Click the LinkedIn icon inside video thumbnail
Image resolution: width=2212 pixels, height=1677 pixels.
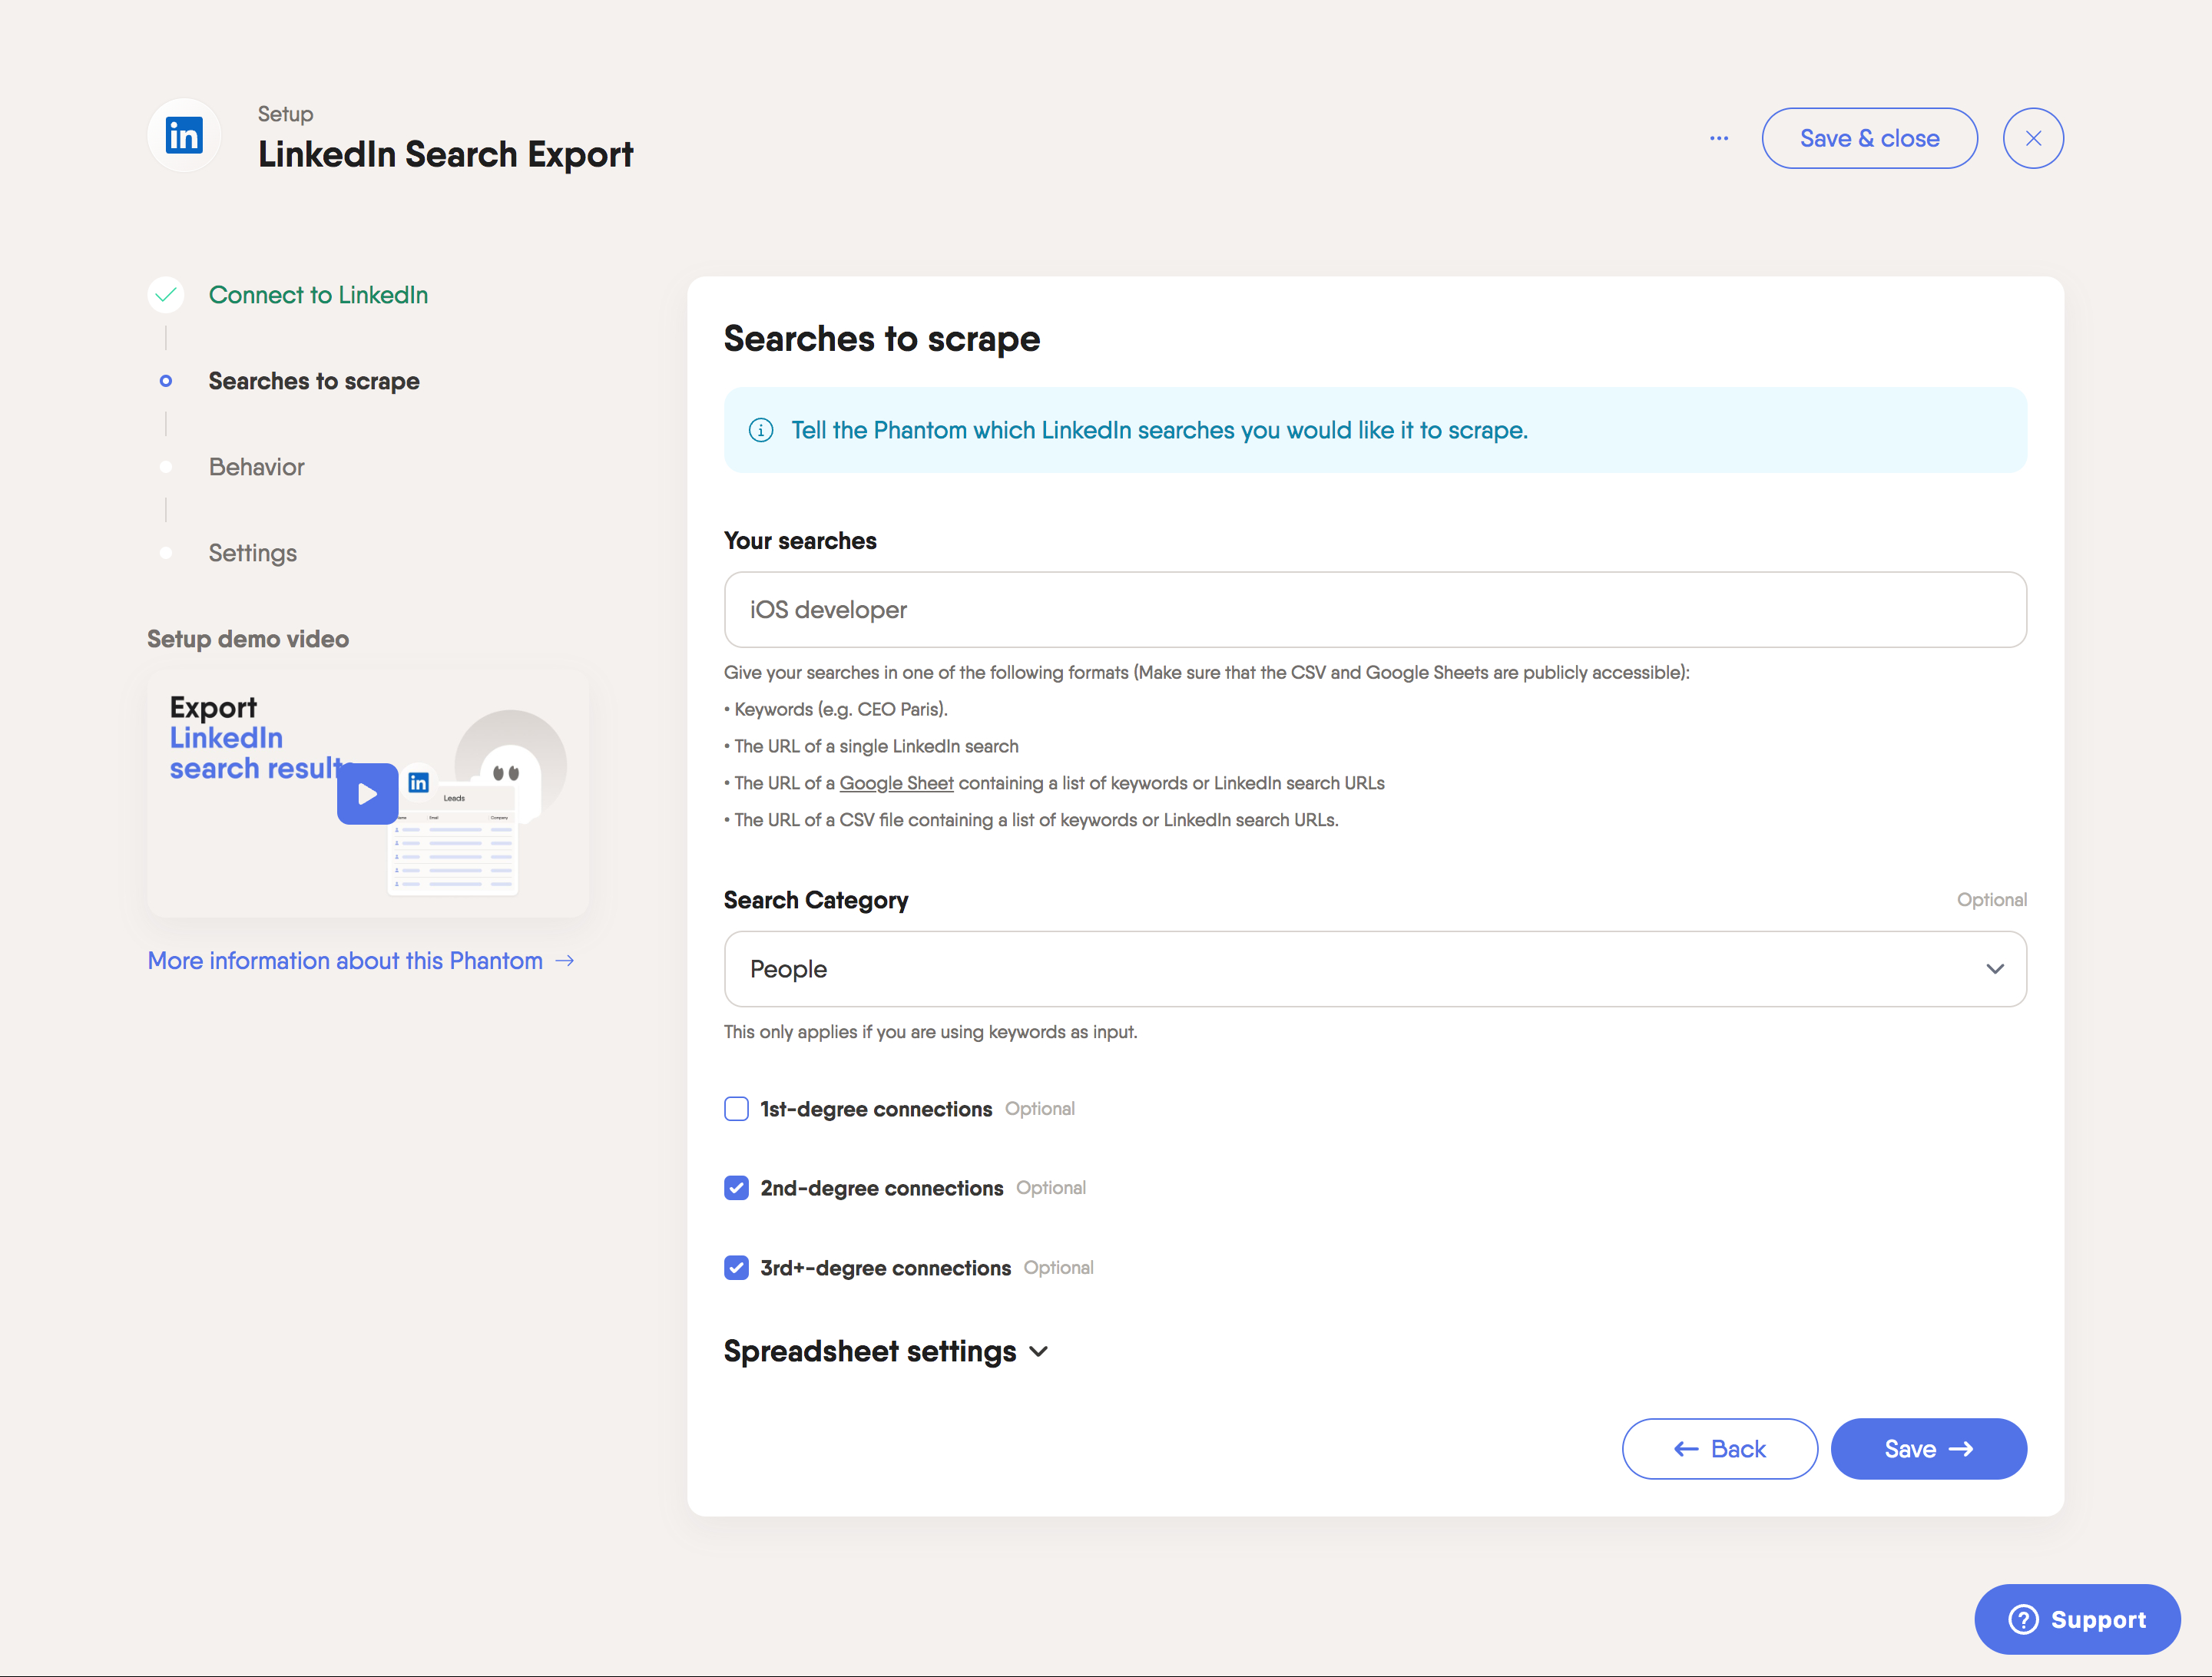(419, 782)
